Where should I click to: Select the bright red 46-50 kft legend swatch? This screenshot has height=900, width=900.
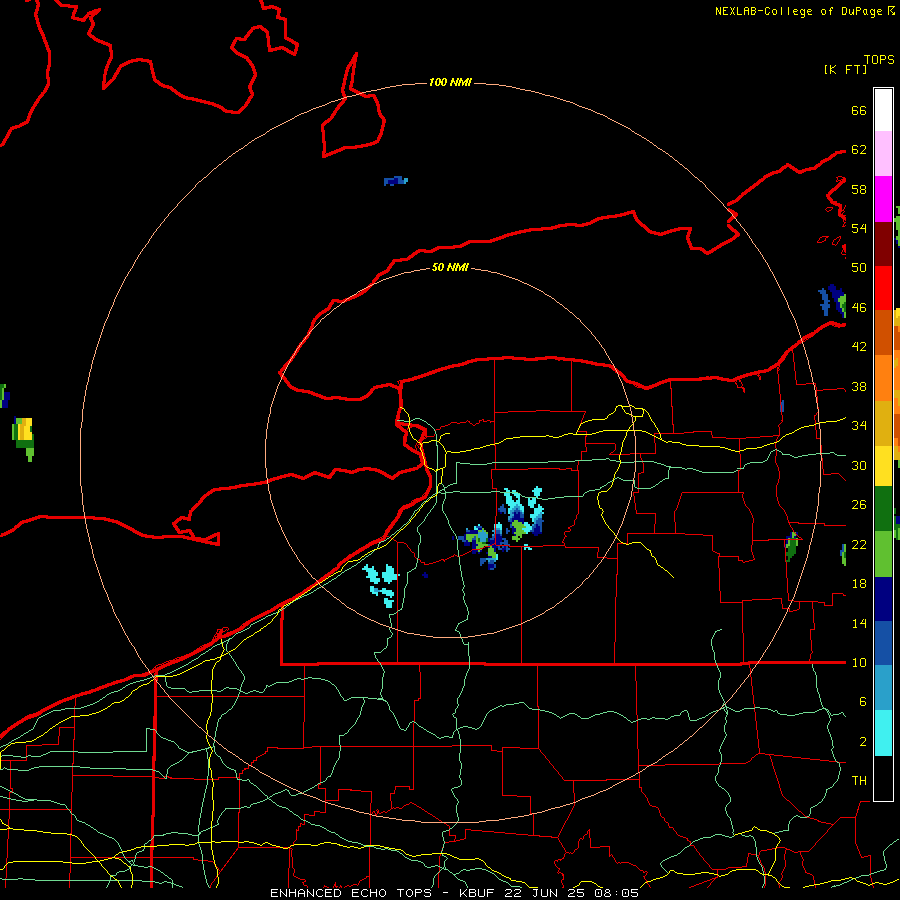(x=883, y=288)
